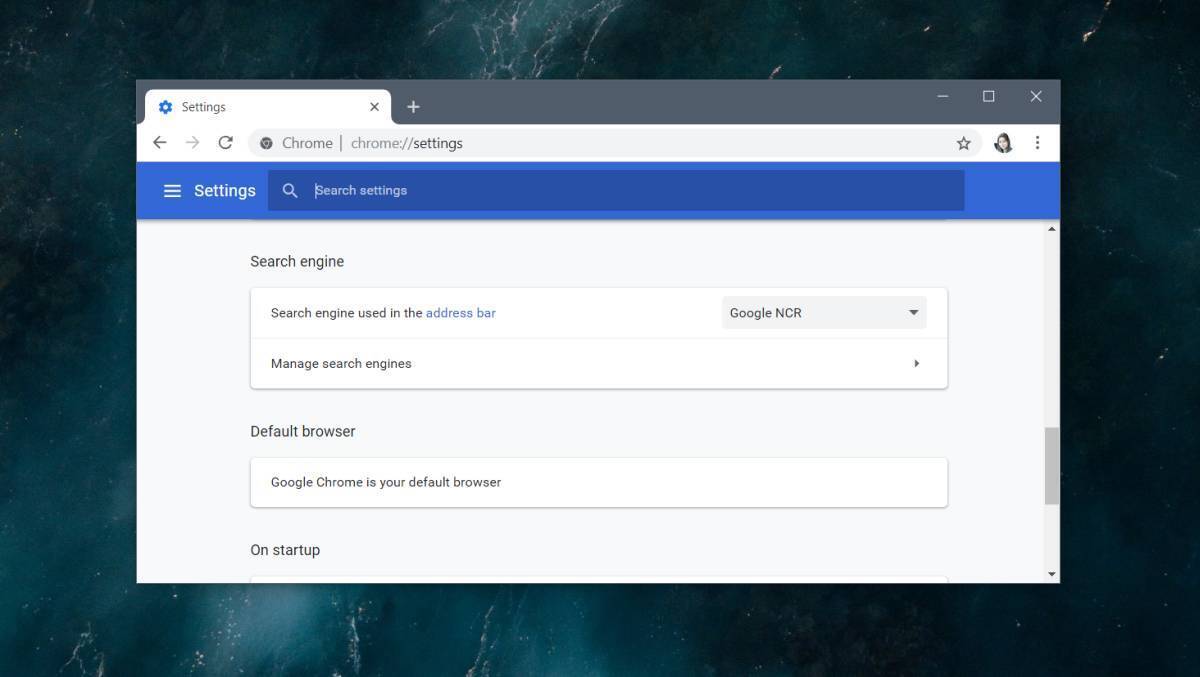Open the Settings hamburger menu
Image resolution: width=1200 pixels, height=677 pixels.
[172, 190]
